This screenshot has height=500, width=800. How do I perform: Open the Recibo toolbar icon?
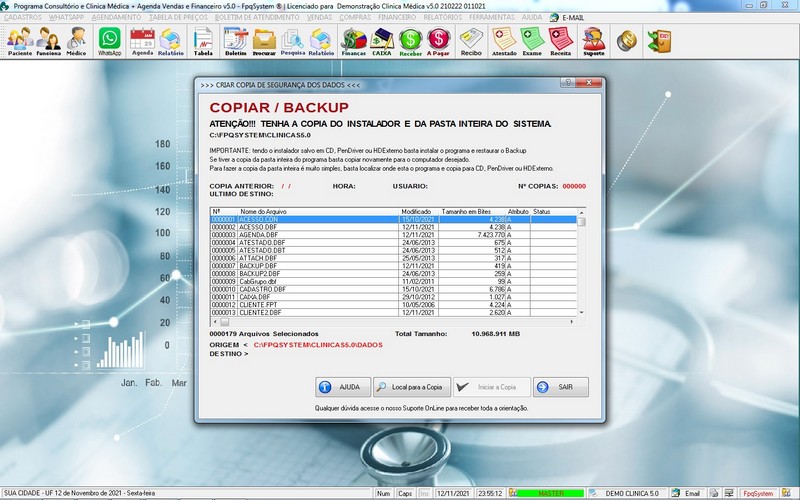tap(471, 41)
